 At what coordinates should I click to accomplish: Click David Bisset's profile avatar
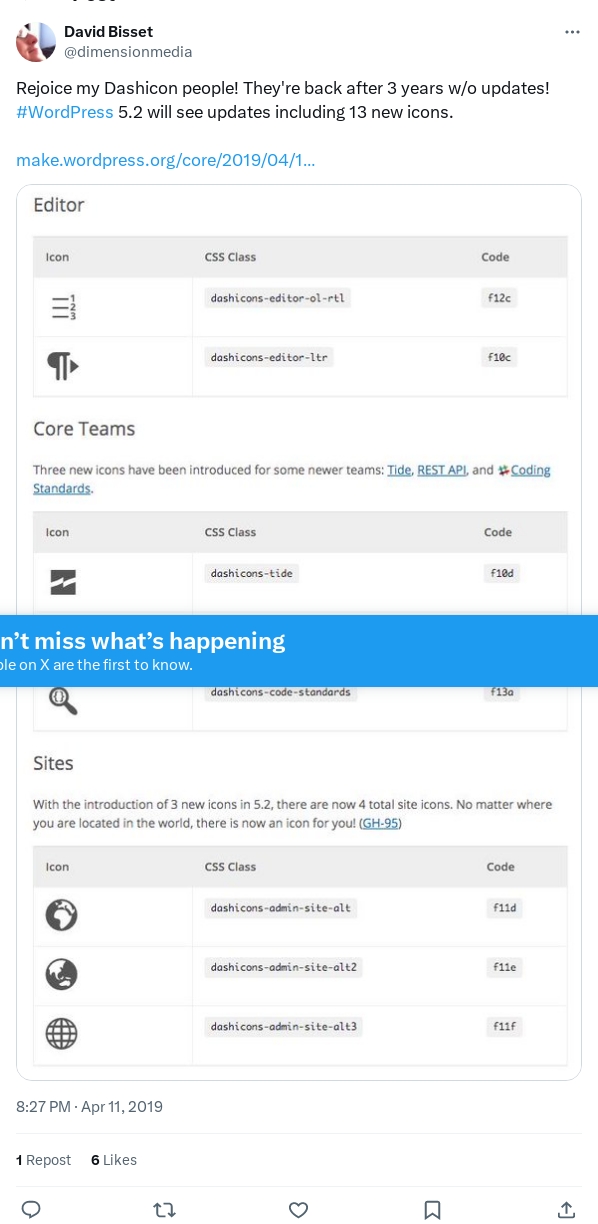click(36, 42)
